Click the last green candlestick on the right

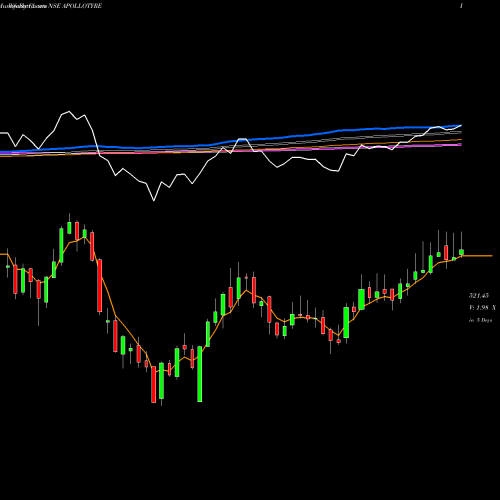461,252
